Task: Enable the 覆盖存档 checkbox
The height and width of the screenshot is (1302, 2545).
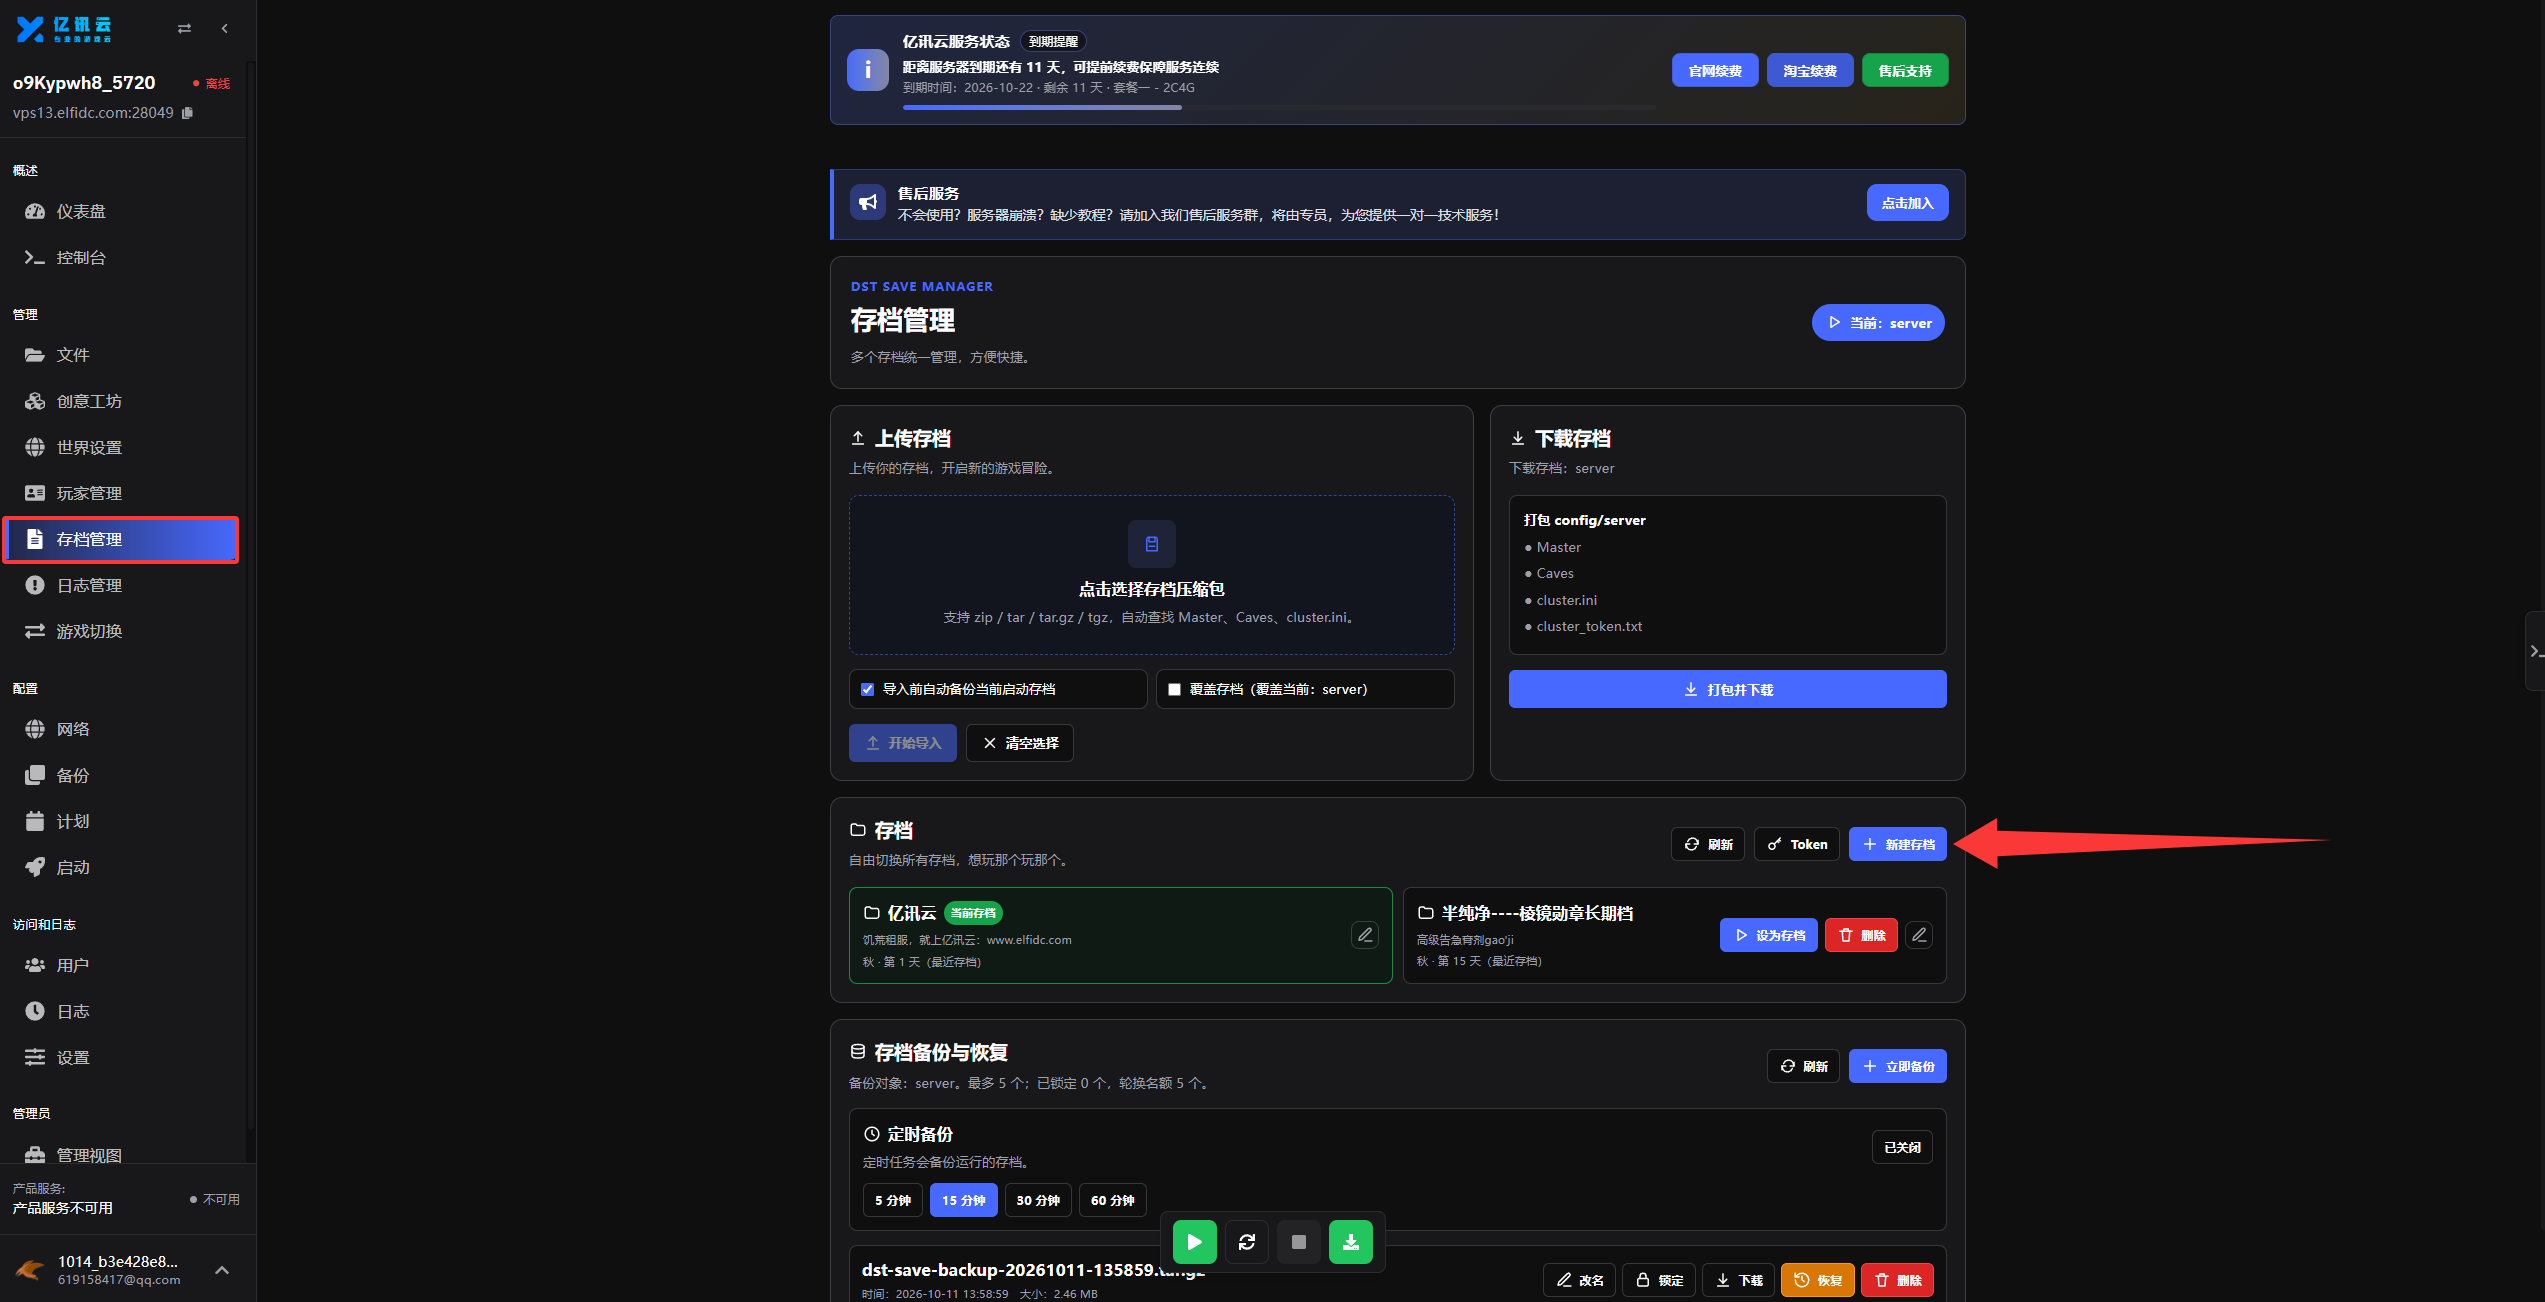Action: click(1175, 689)
